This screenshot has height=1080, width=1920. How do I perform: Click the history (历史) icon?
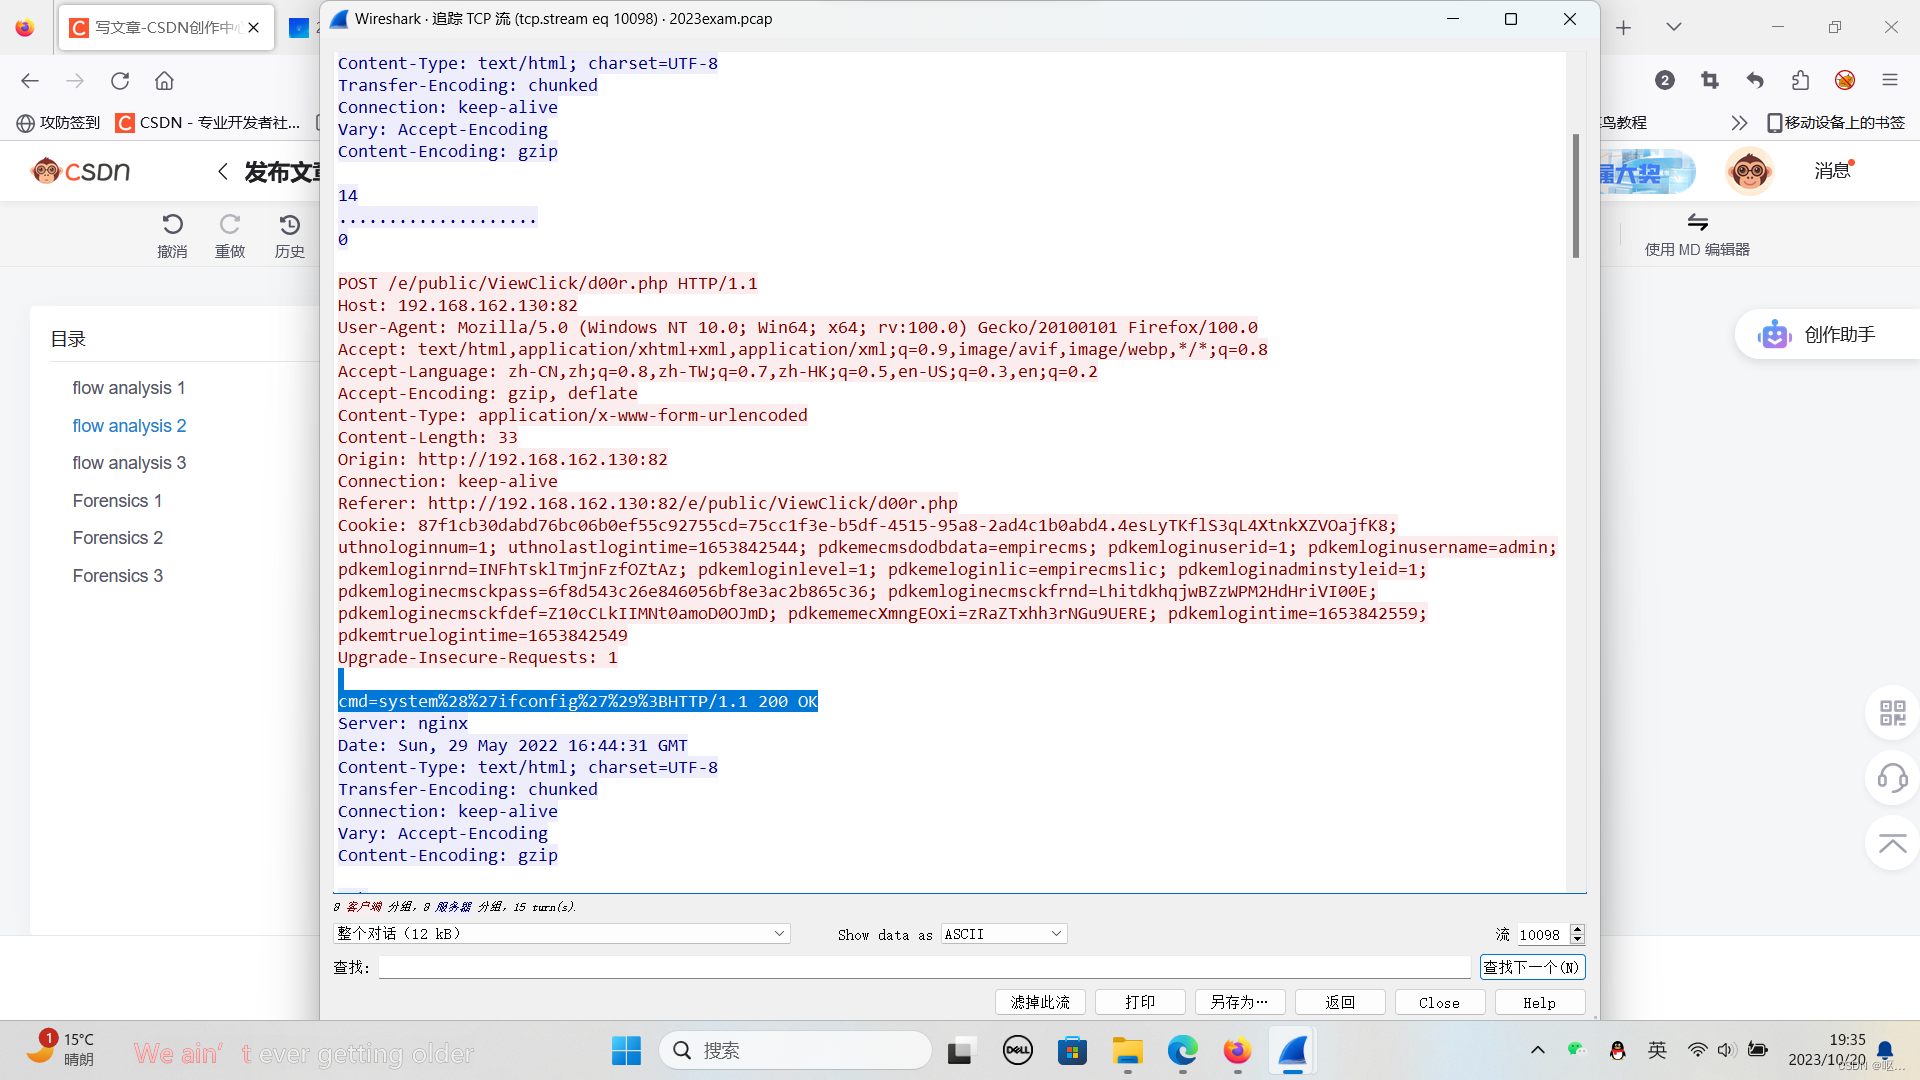tap(290, 224)
